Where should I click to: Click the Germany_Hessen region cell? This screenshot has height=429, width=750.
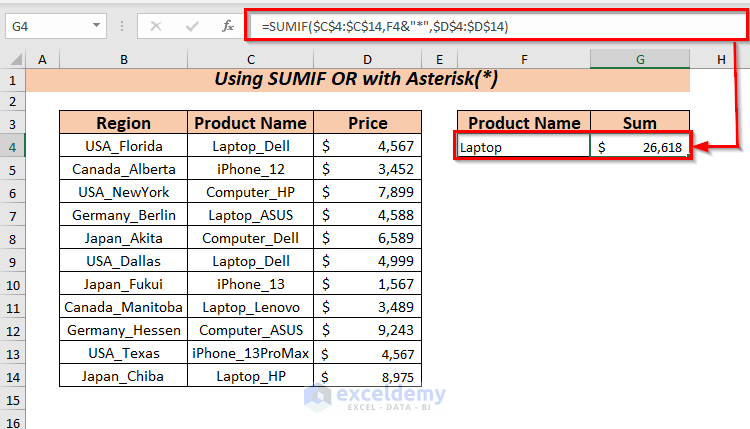pyautogui.click(x=123, y=330)
